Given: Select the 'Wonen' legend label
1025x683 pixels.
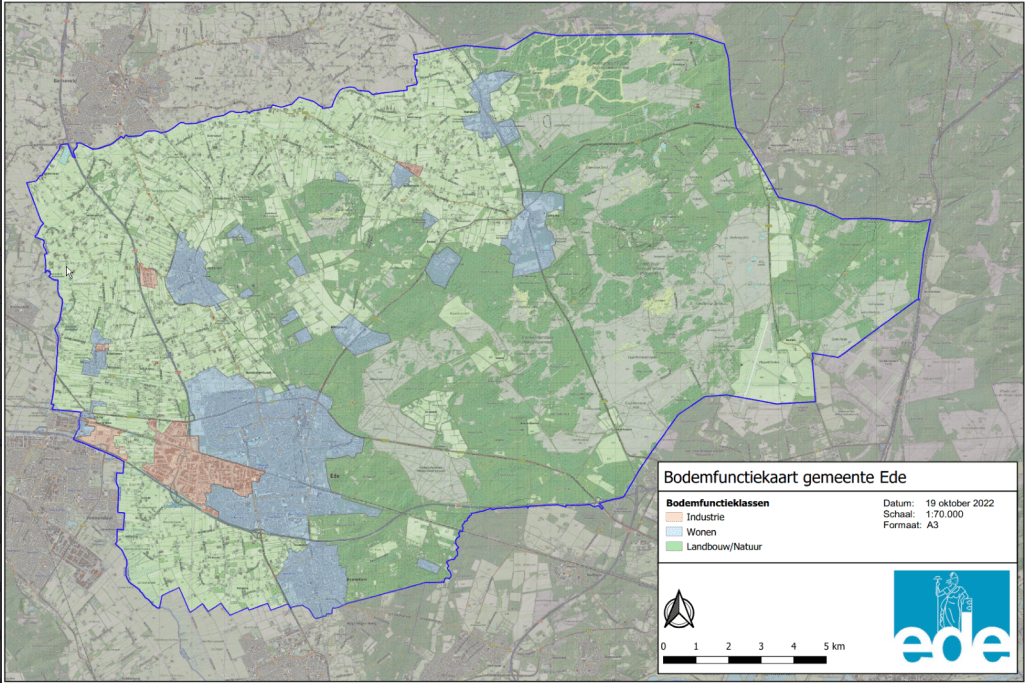Looking at the screenshot, I should (702, 532).
